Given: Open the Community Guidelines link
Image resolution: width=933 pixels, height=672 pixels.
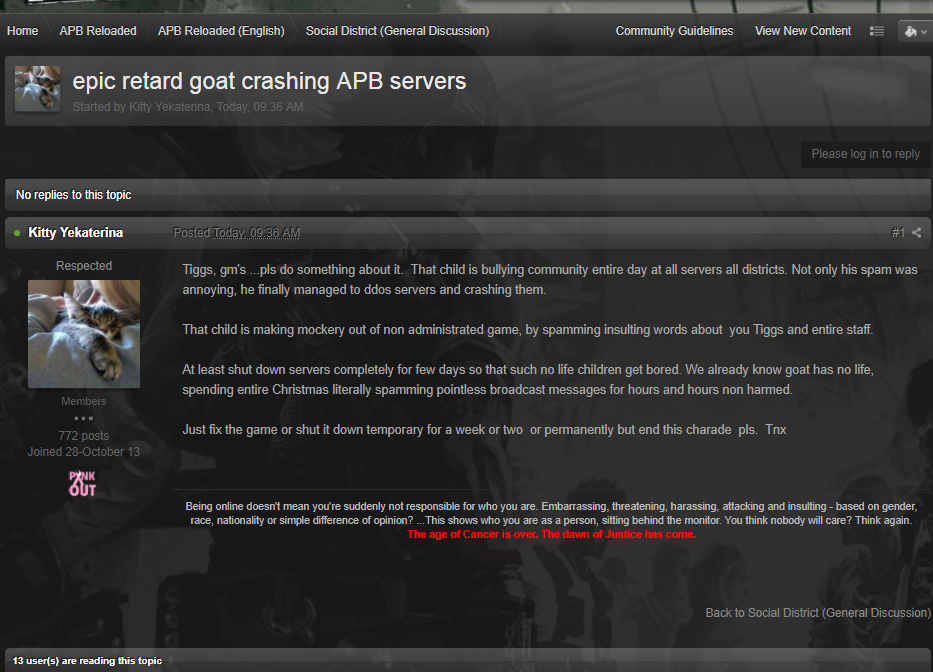Looking at the screenshot, I should point(674,31).
